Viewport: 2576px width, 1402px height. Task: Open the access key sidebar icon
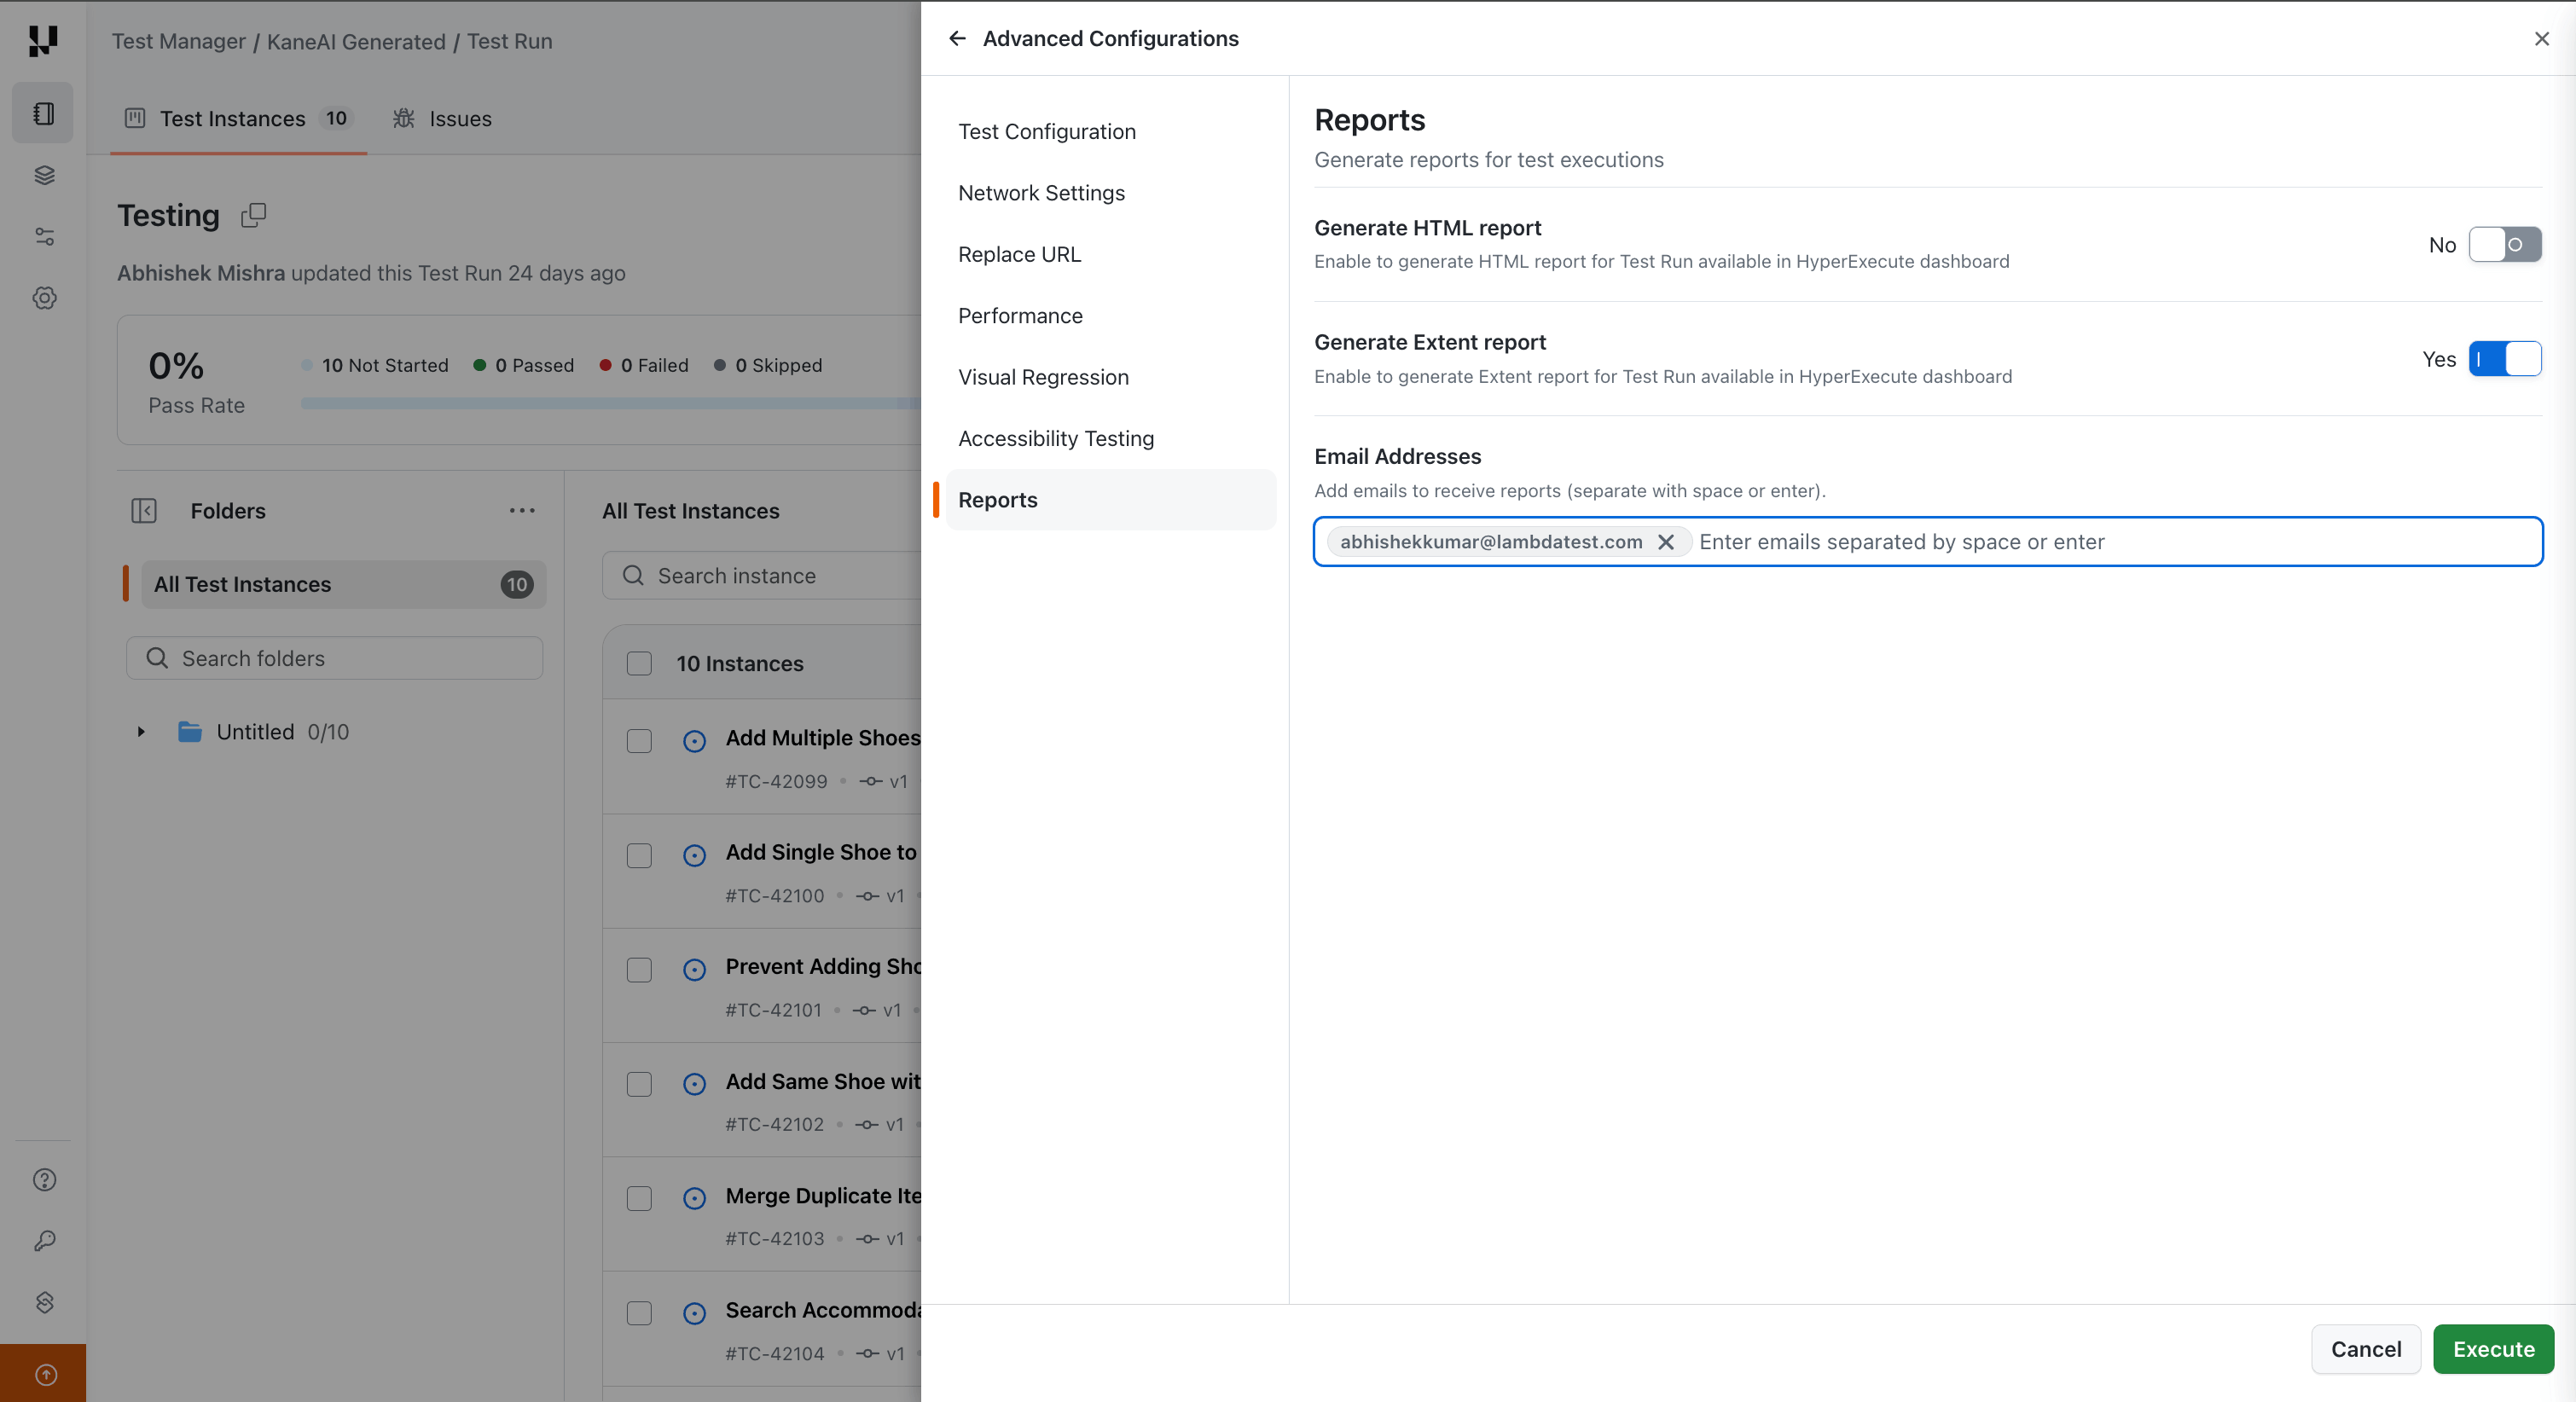pos(45,1241)
